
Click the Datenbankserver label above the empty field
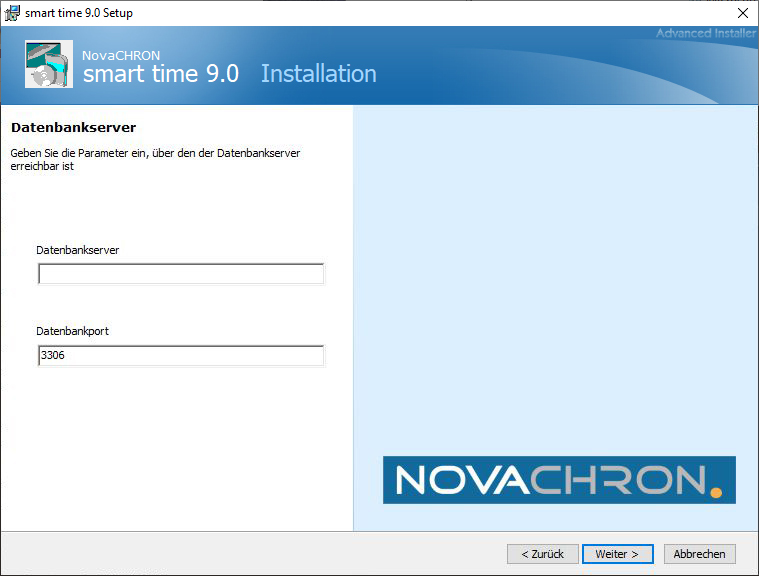pos(77,250)
